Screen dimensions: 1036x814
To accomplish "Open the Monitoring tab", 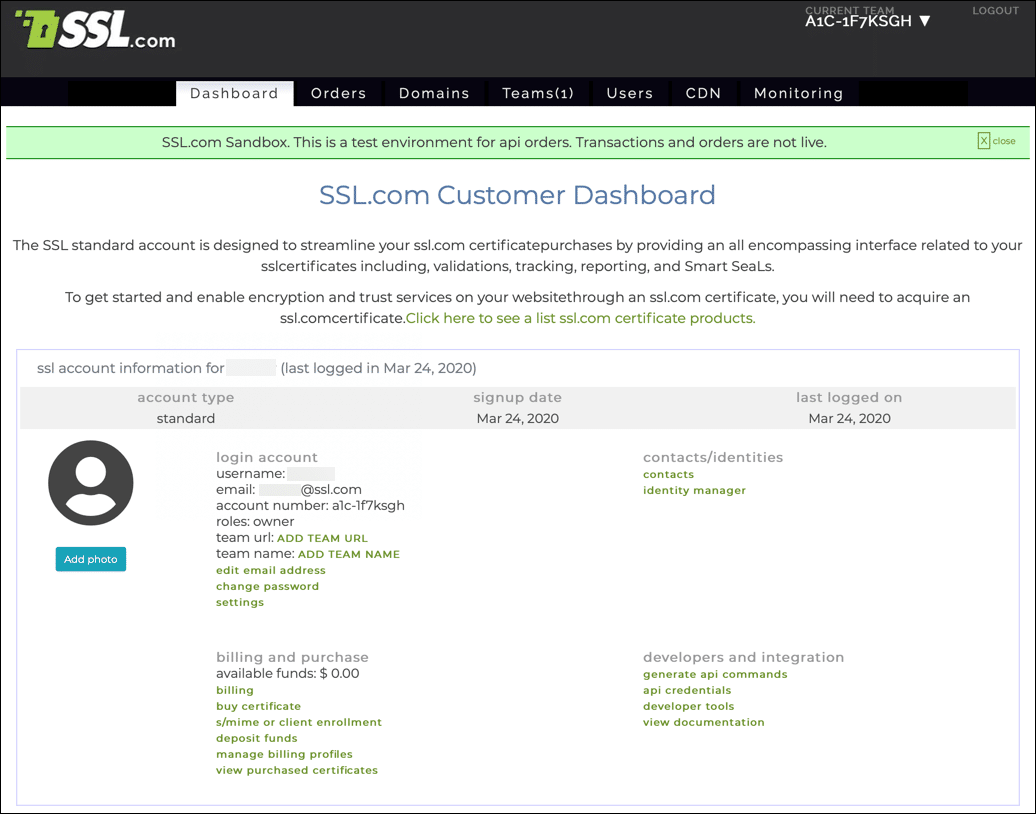I will tap(798, 93).
